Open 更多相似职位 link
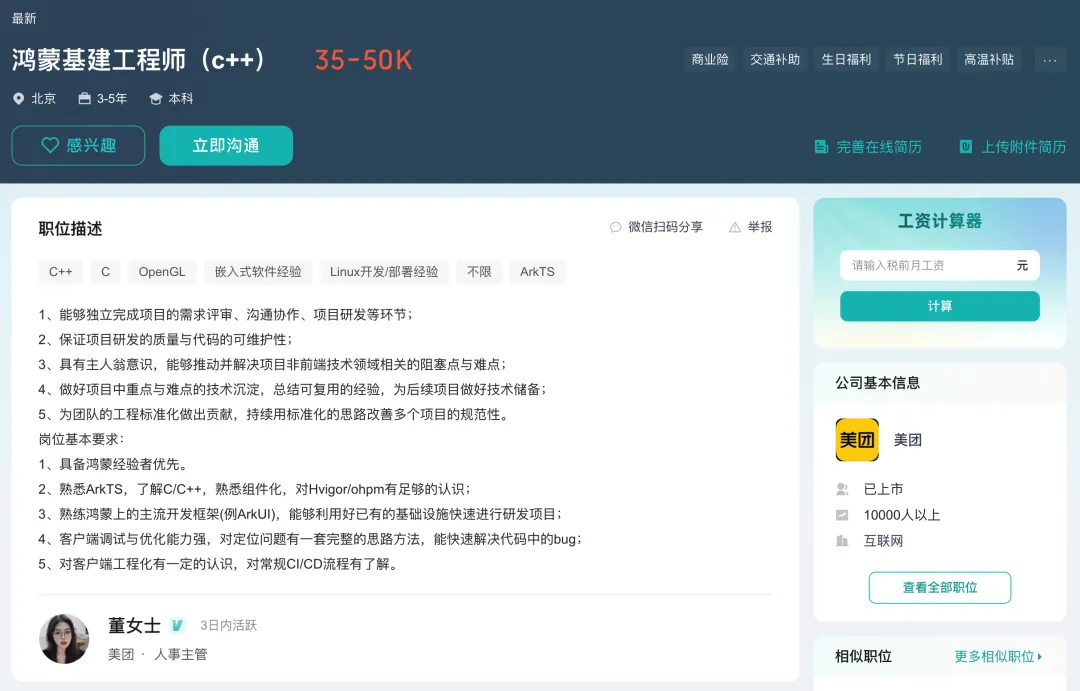The image size is (1080, 691). tap(998, 657)
